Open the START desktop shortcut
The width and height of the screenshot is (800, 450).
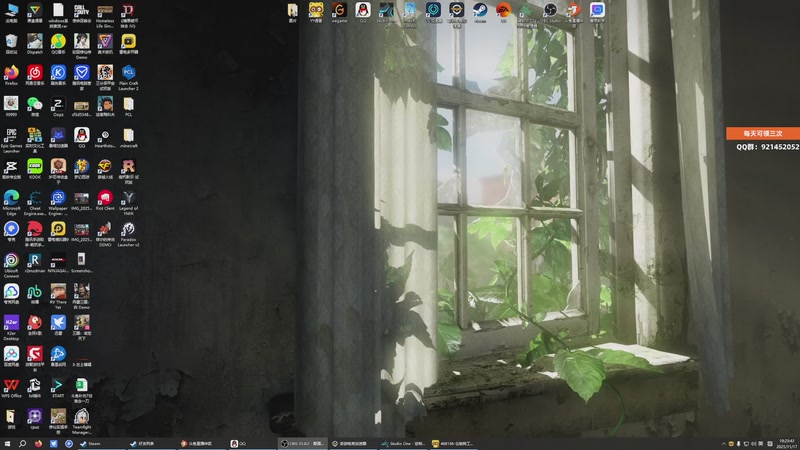coord(58,387)
